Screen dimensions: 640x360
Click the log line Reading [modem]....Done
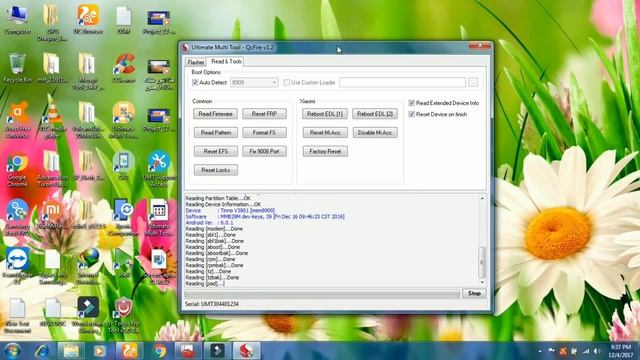click(x=214, y=229)
